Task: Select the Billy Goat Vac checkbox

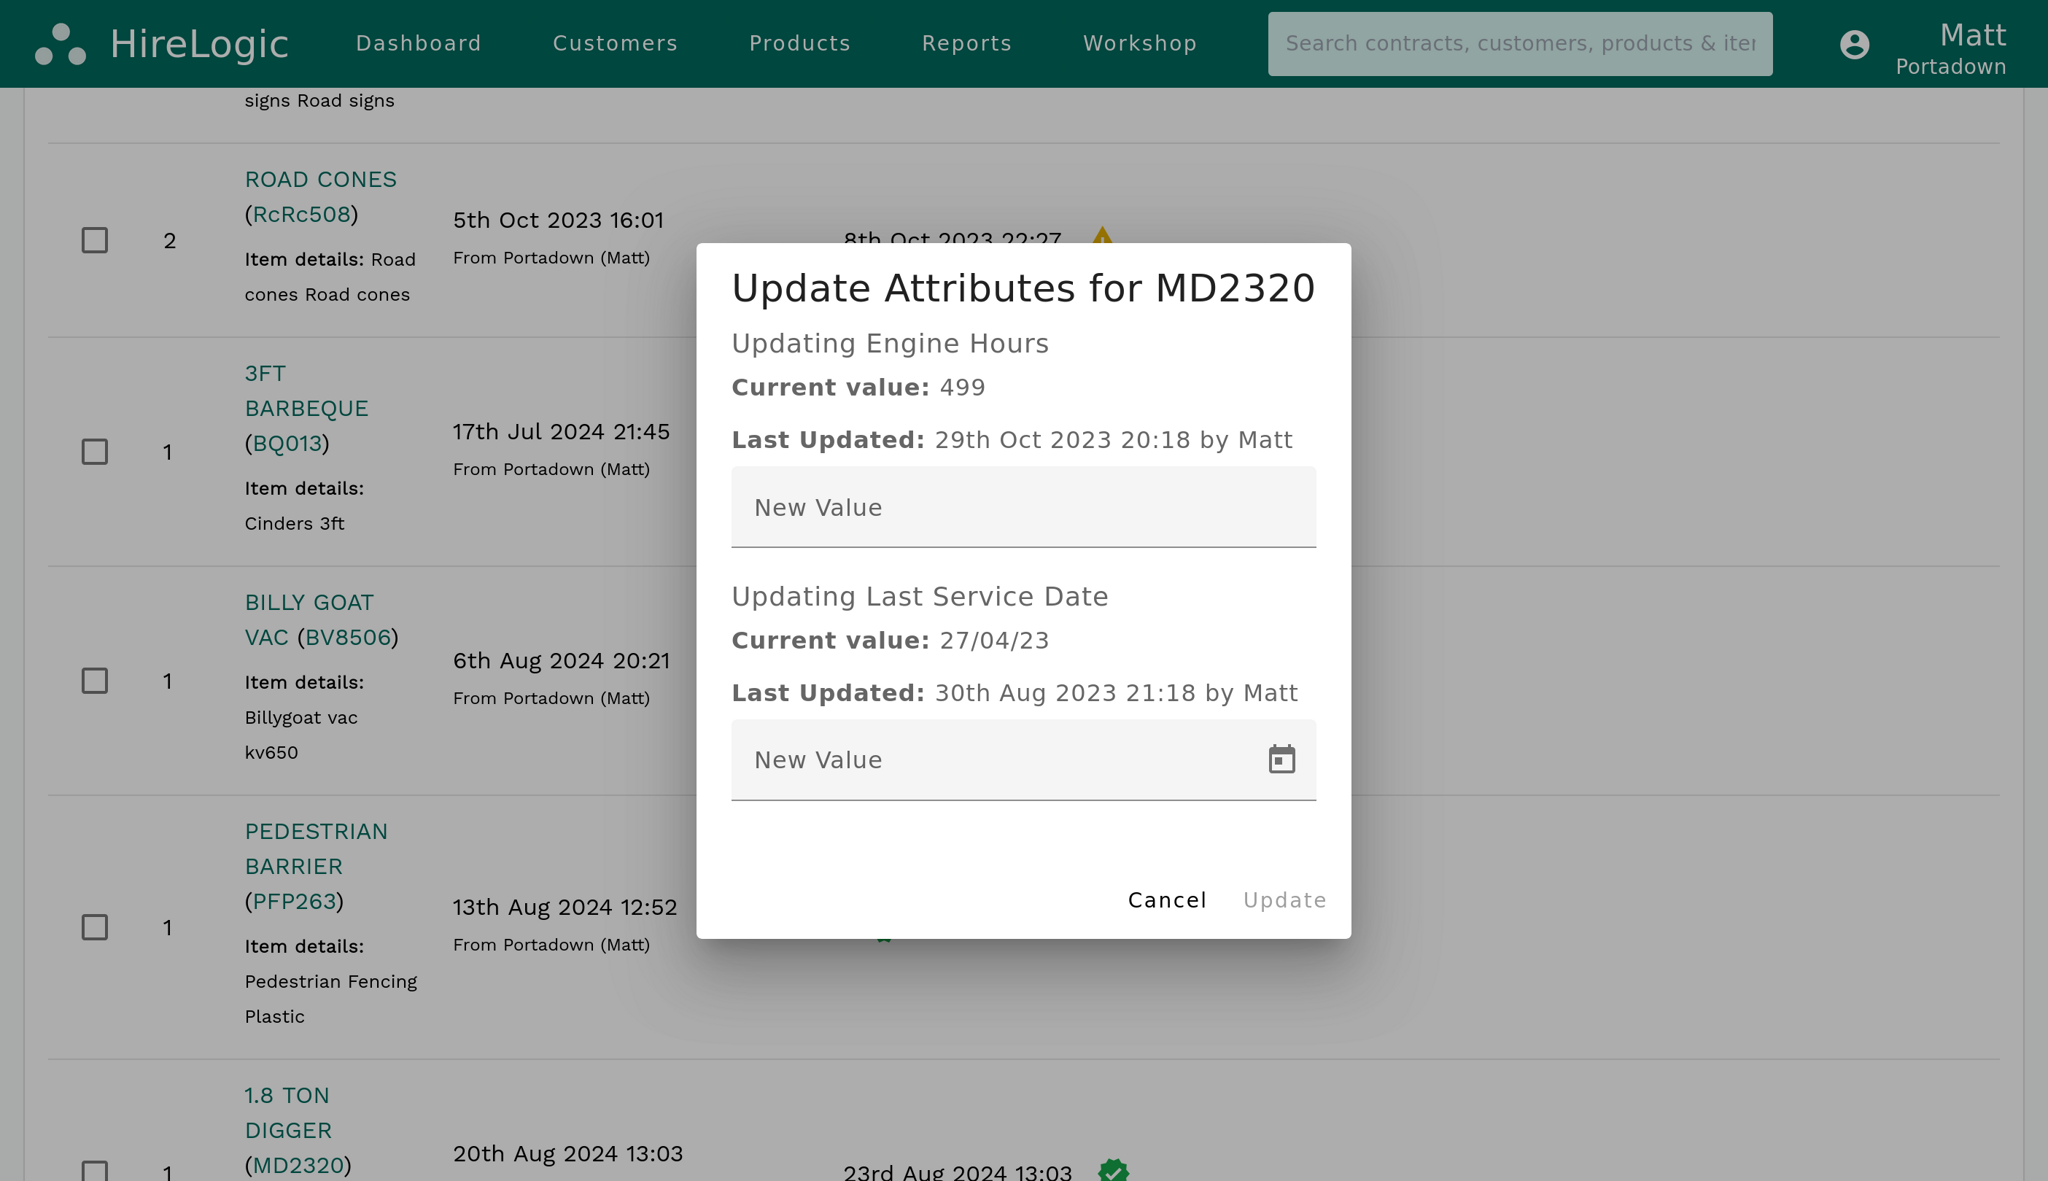Action: pyautogui.click(x=95, y=681)
